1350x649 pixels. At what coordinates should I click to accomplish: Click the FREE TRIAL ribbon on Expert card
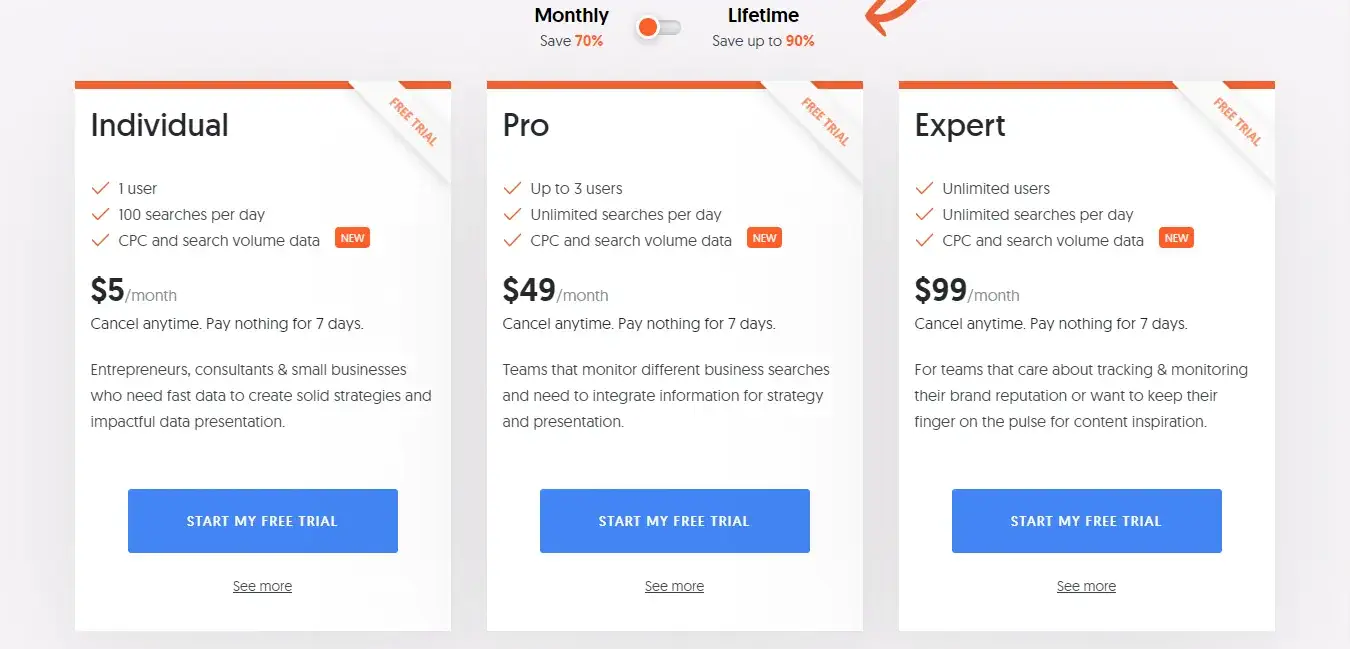click(x=1237, y=121)
